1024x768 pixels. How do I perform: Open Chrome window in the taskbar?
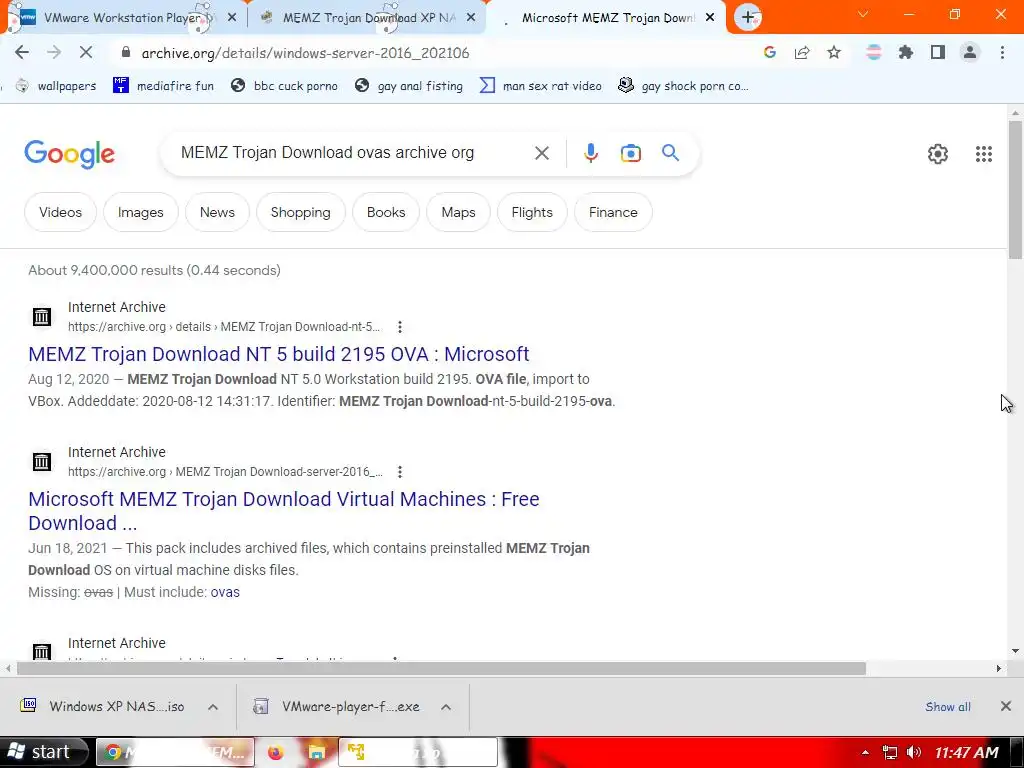pyautogui.click(x=173, y=752)
